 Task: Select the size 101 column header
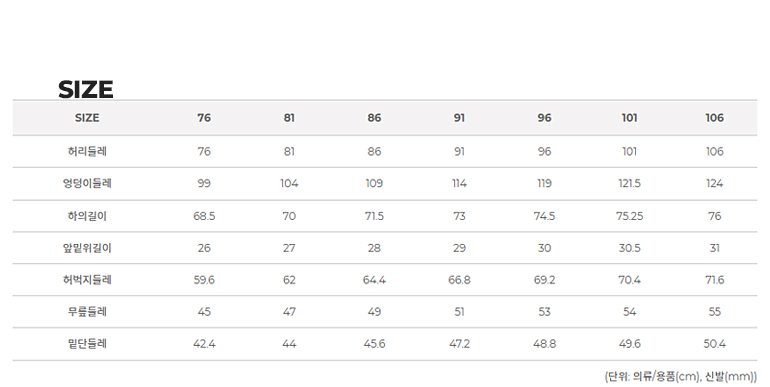click(630, 118)
